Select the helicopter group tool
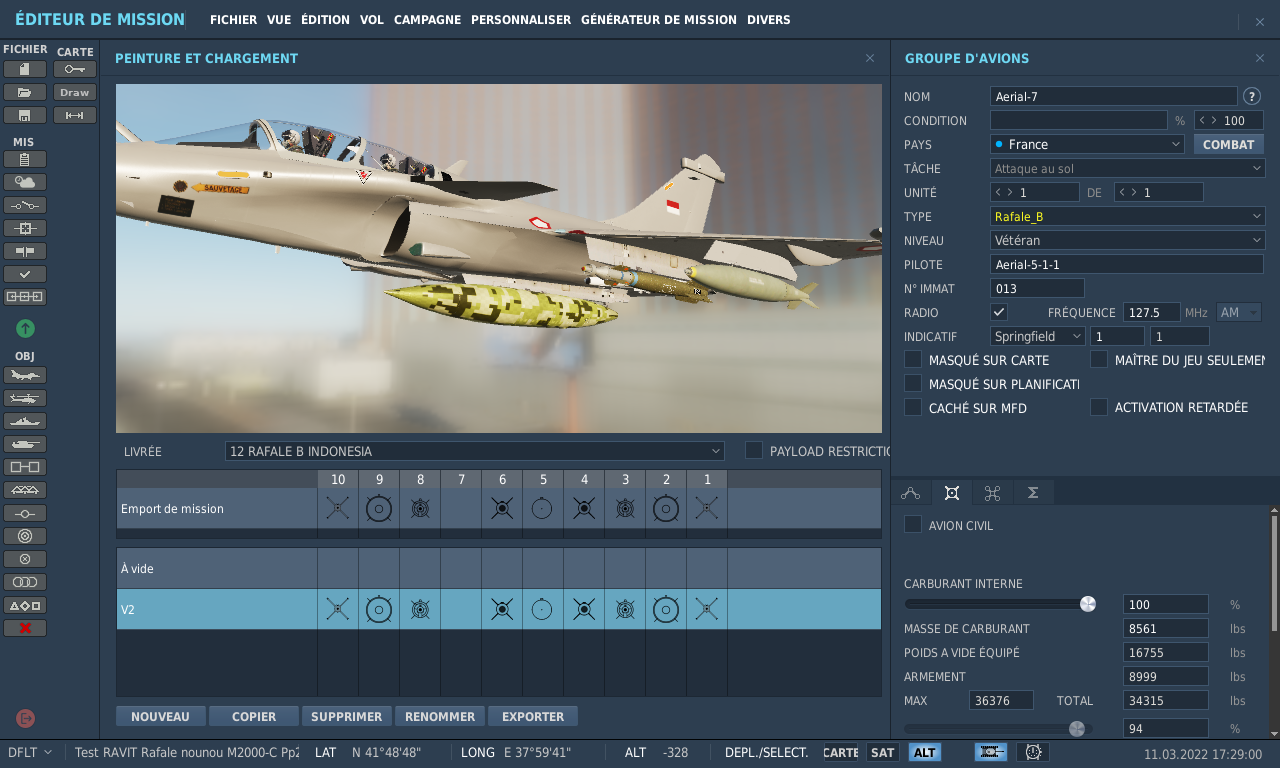This screenshot has width=1280, height=768. click(x=25, y=398)
